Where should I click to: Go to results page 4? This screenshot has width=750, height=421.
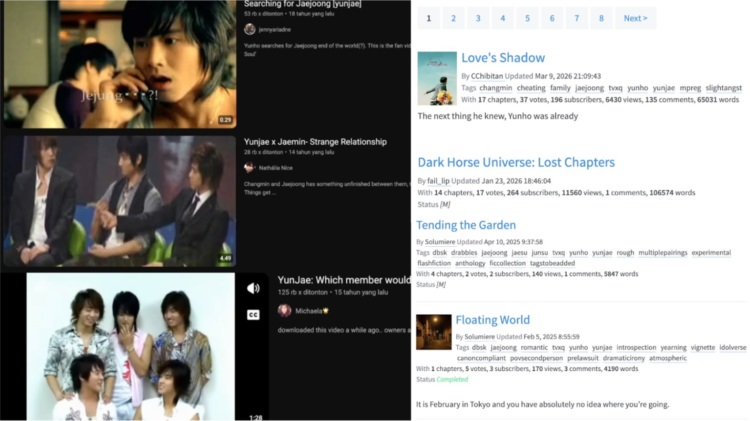point(503,18)
